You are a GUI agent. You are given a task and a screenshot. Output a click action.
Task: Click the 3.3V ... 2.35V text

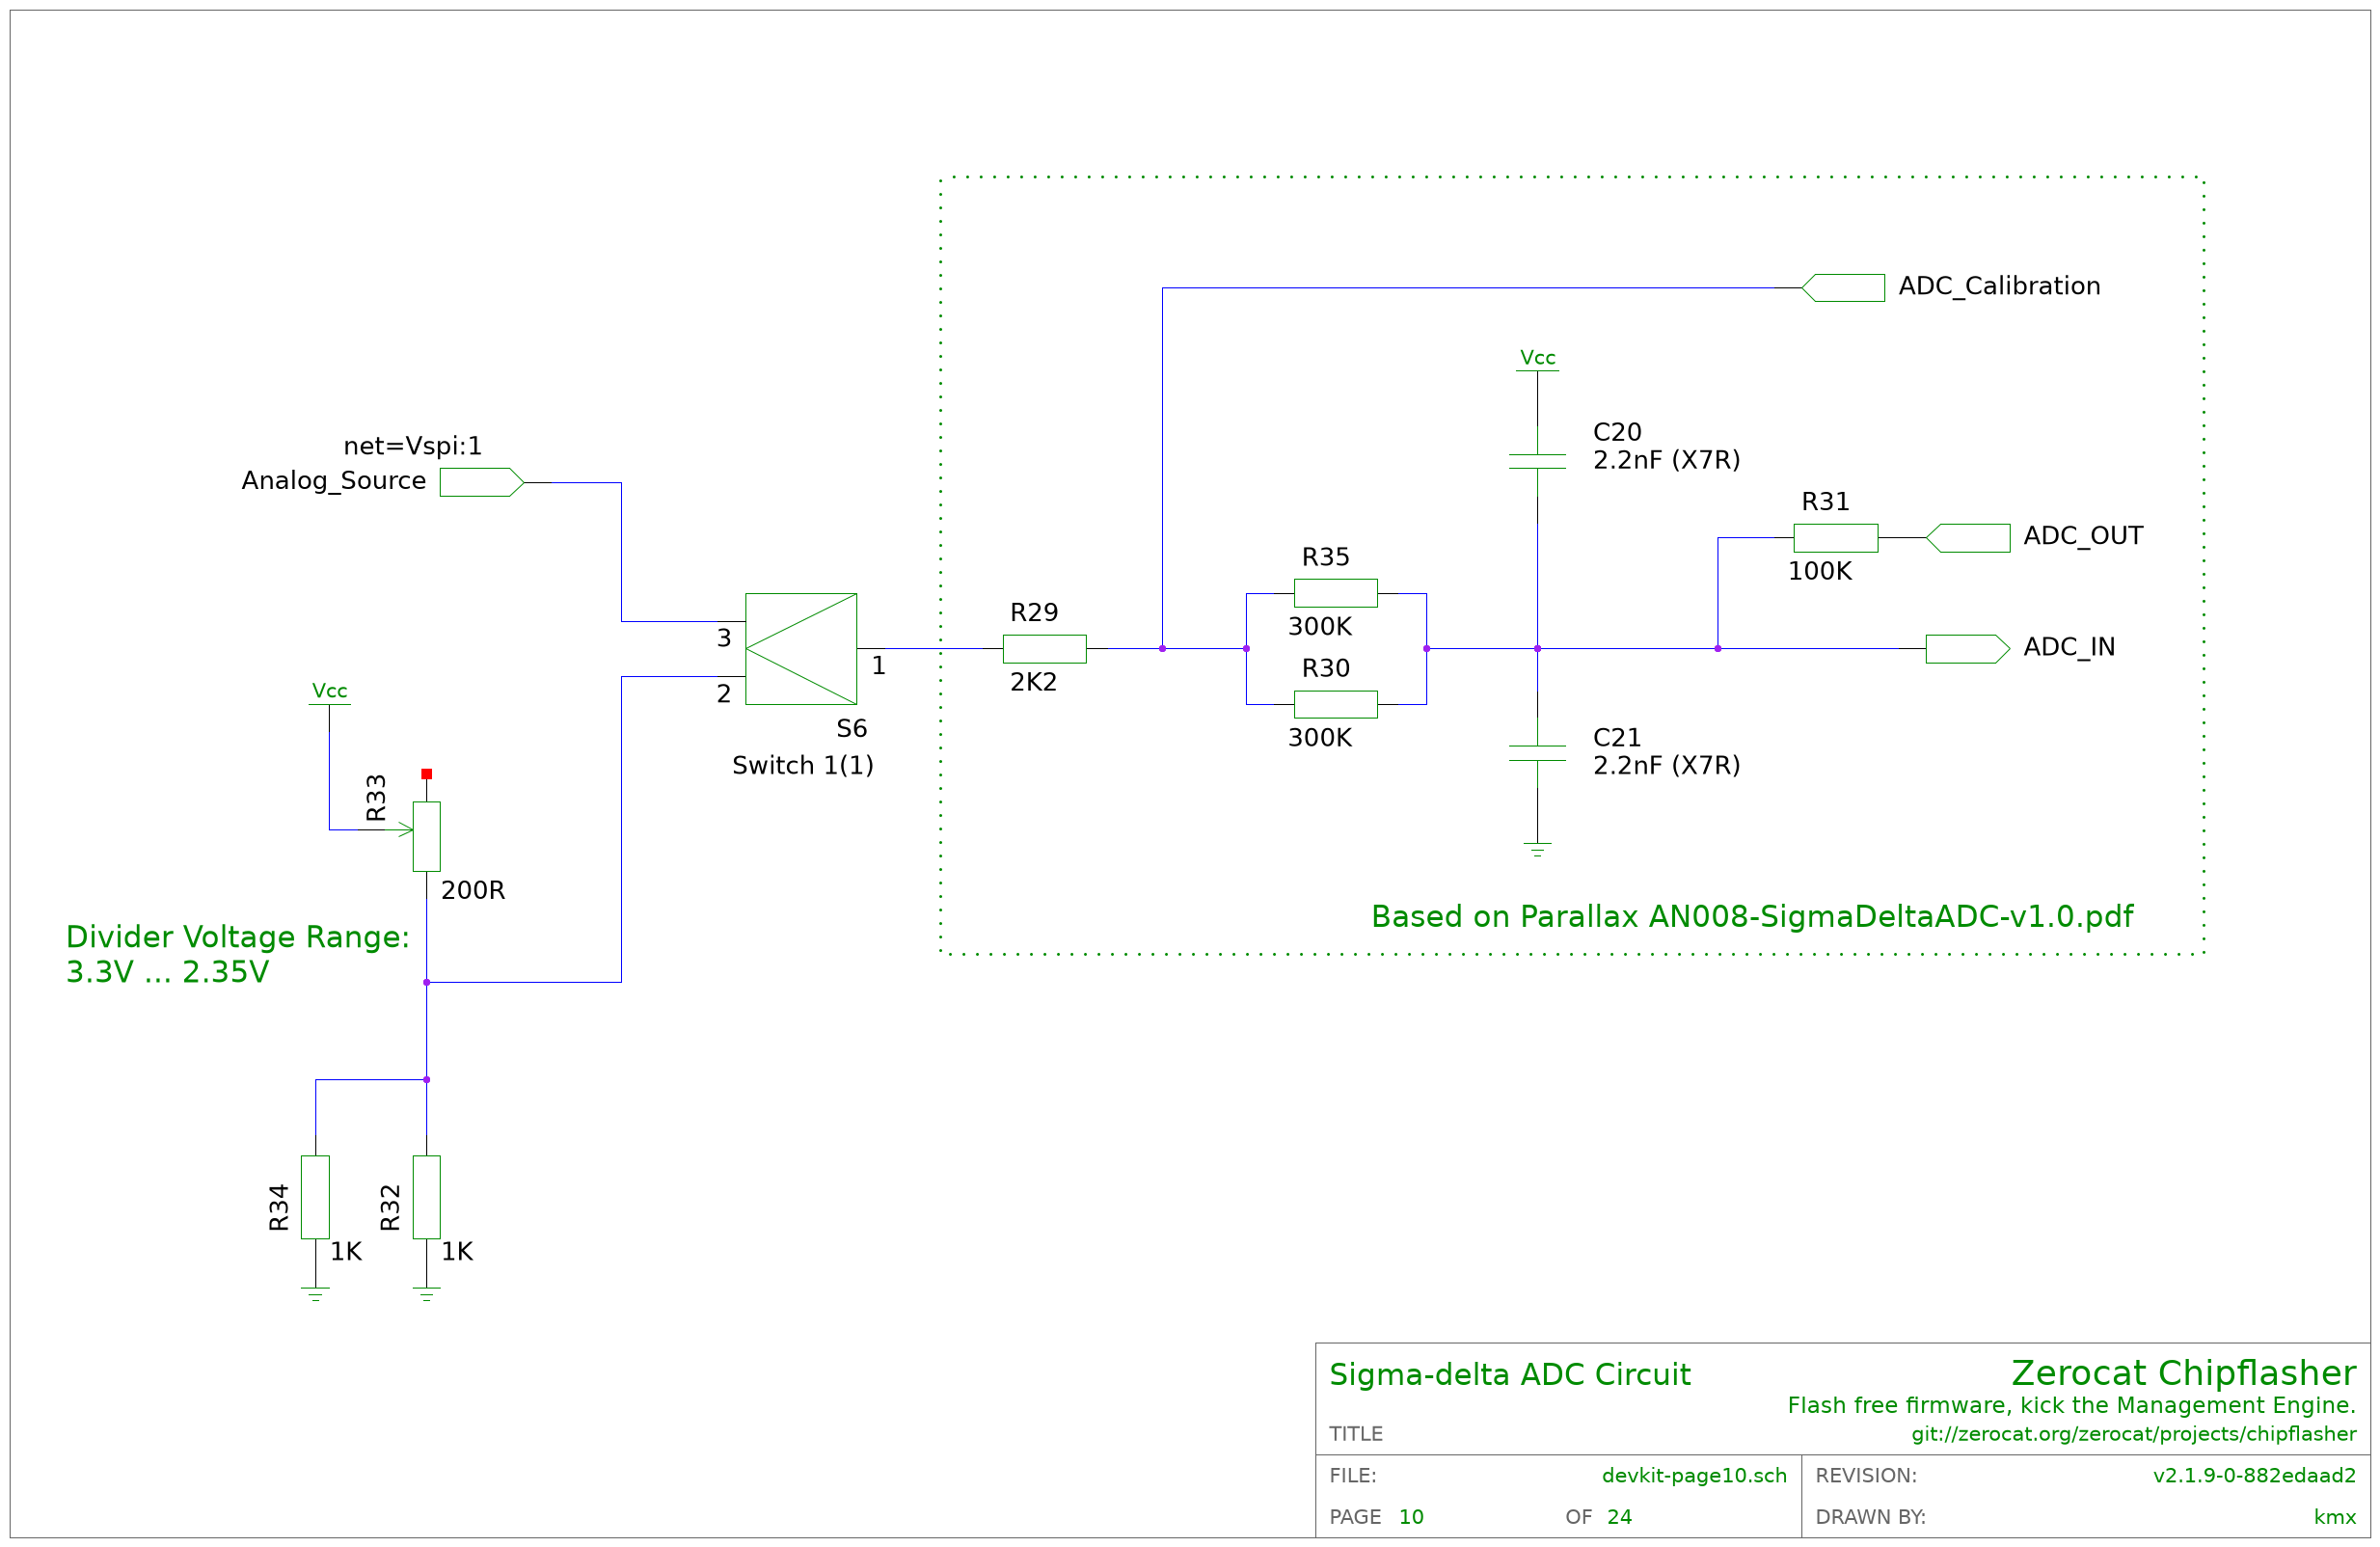167,972
